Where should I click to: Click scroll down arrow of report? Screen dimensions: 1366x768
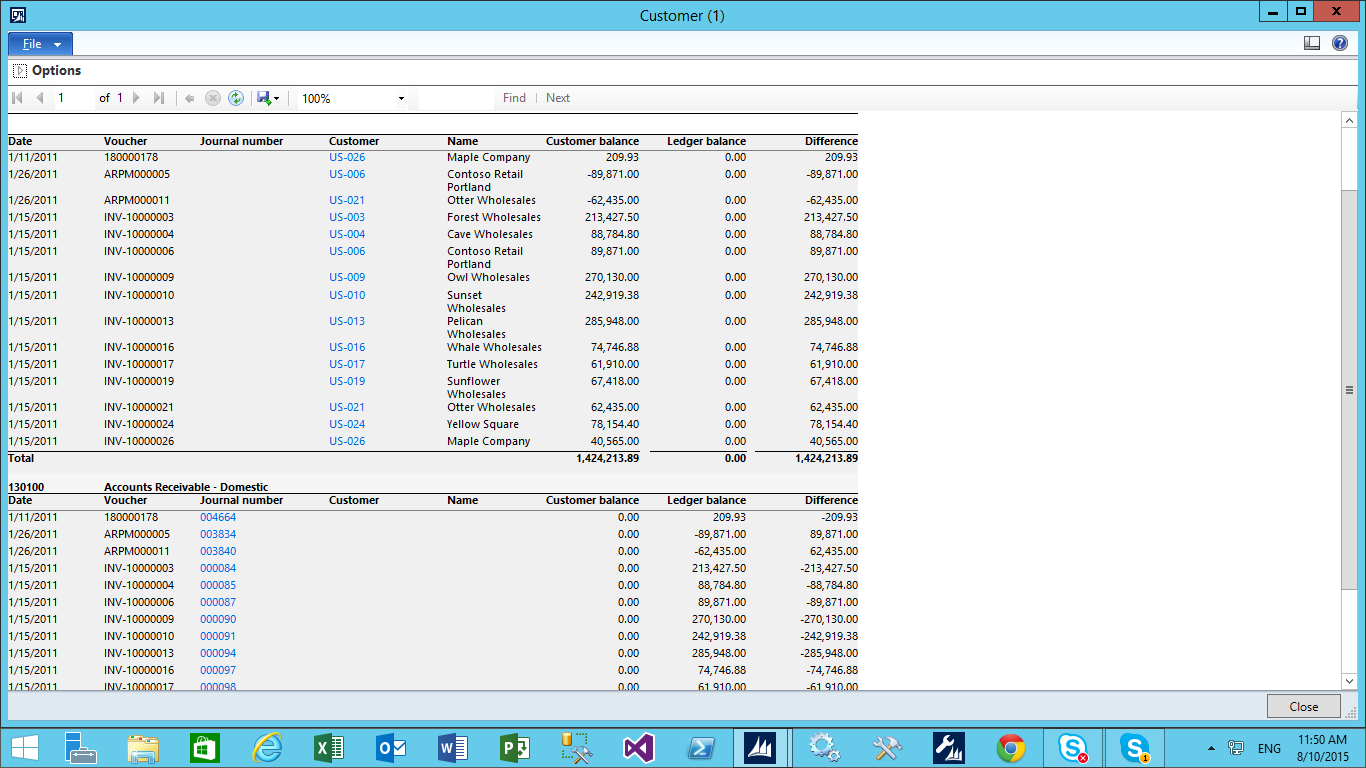1349,681
